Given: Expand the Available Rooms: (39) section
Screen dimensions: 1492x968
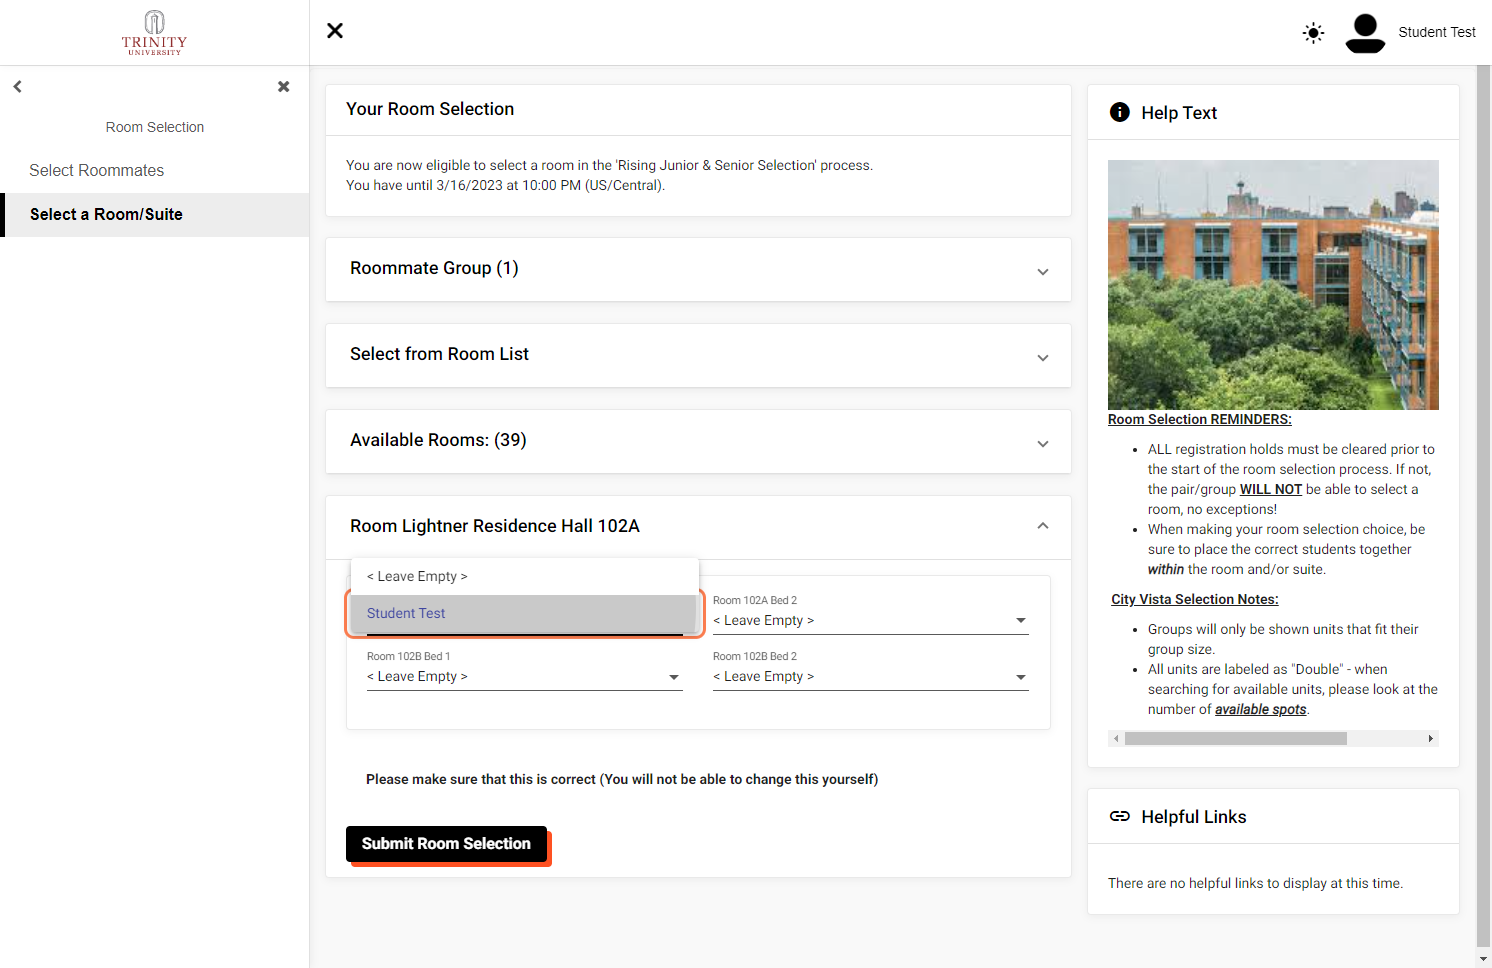Looking at the screenshot, I should click(x=698, y=441).
